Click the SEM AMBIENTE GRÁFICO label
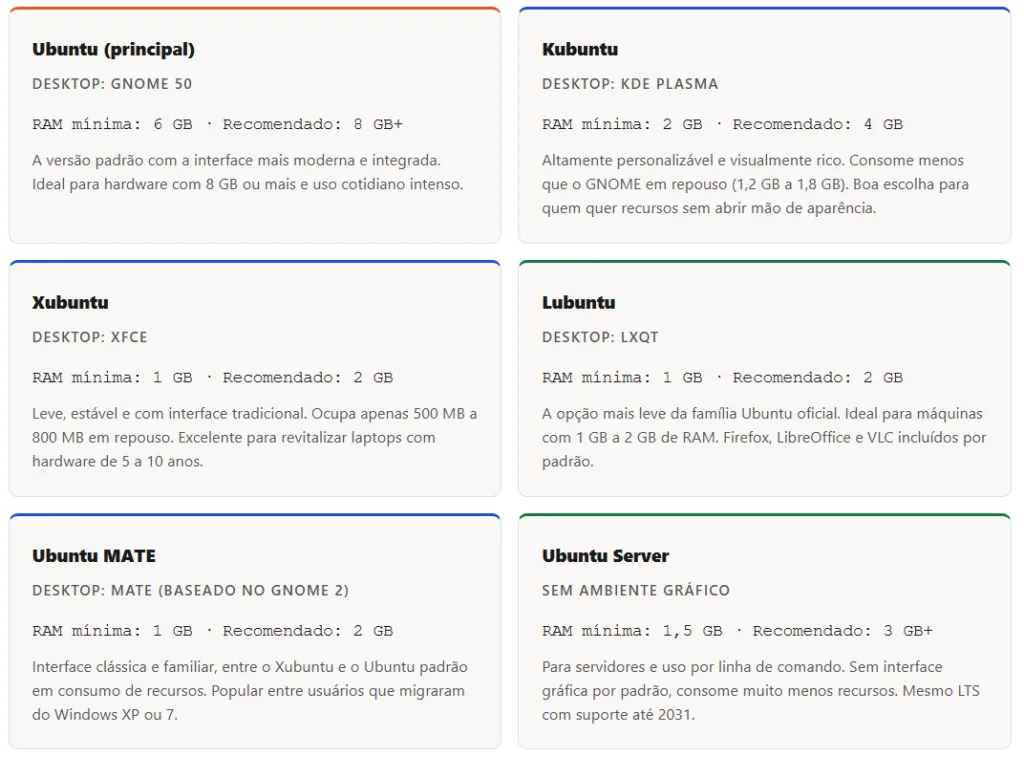1024x757 pixels. [636, 590]
